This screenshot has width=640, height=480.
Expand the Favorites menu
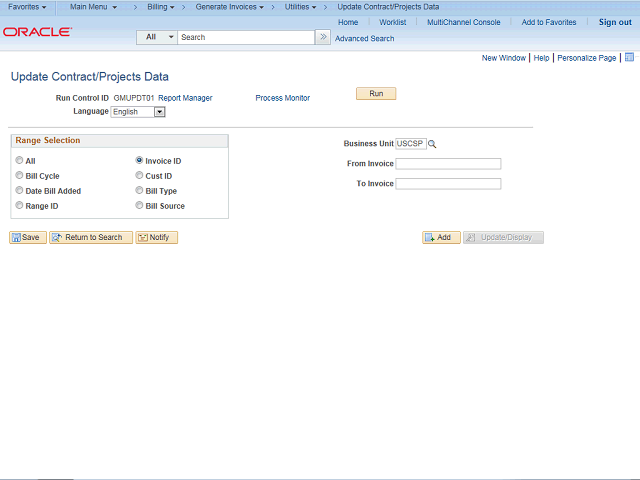27,7
